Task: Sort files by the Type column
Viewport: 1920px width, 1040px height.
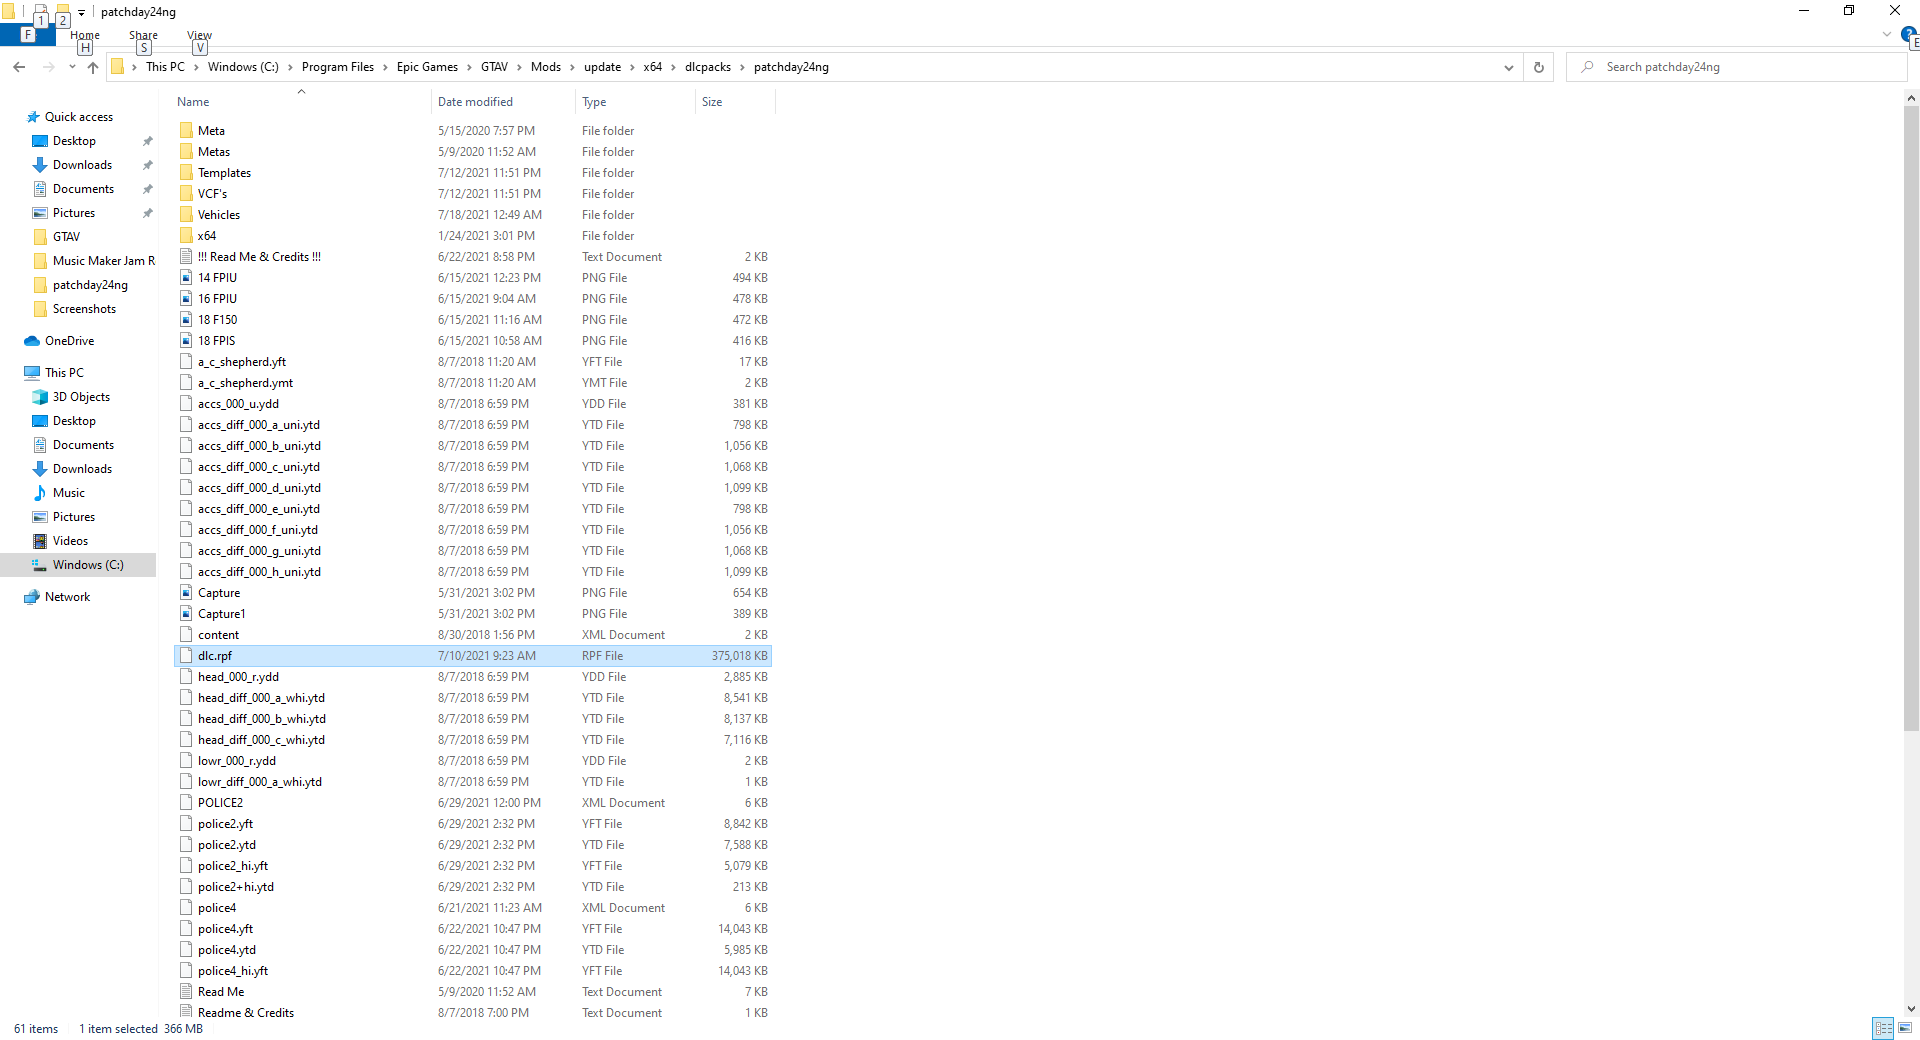Action: click(635, 102)
